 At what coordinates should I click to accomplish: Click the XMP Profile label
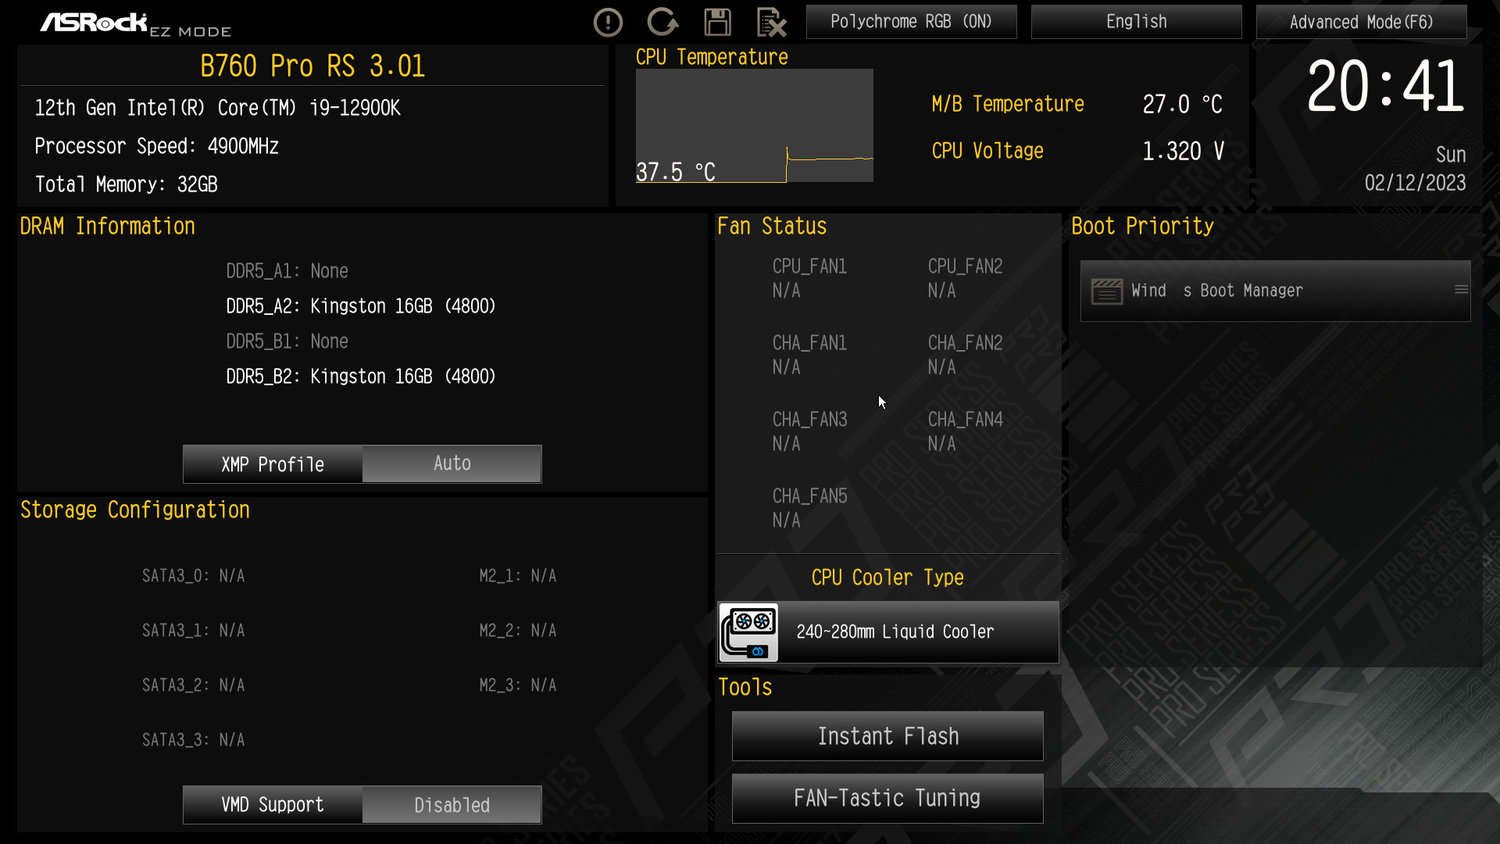[x=273, y=464]
